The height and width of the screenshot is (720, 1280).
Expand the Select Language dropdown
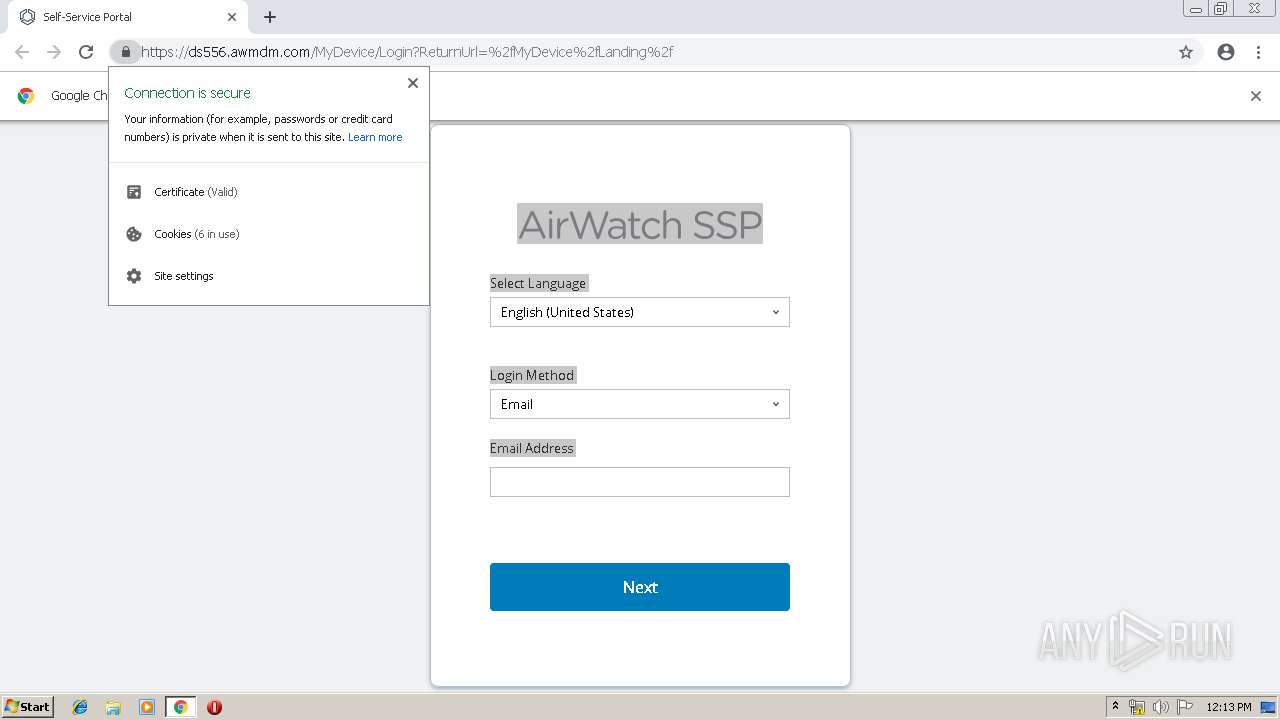[x=640, y=312]
